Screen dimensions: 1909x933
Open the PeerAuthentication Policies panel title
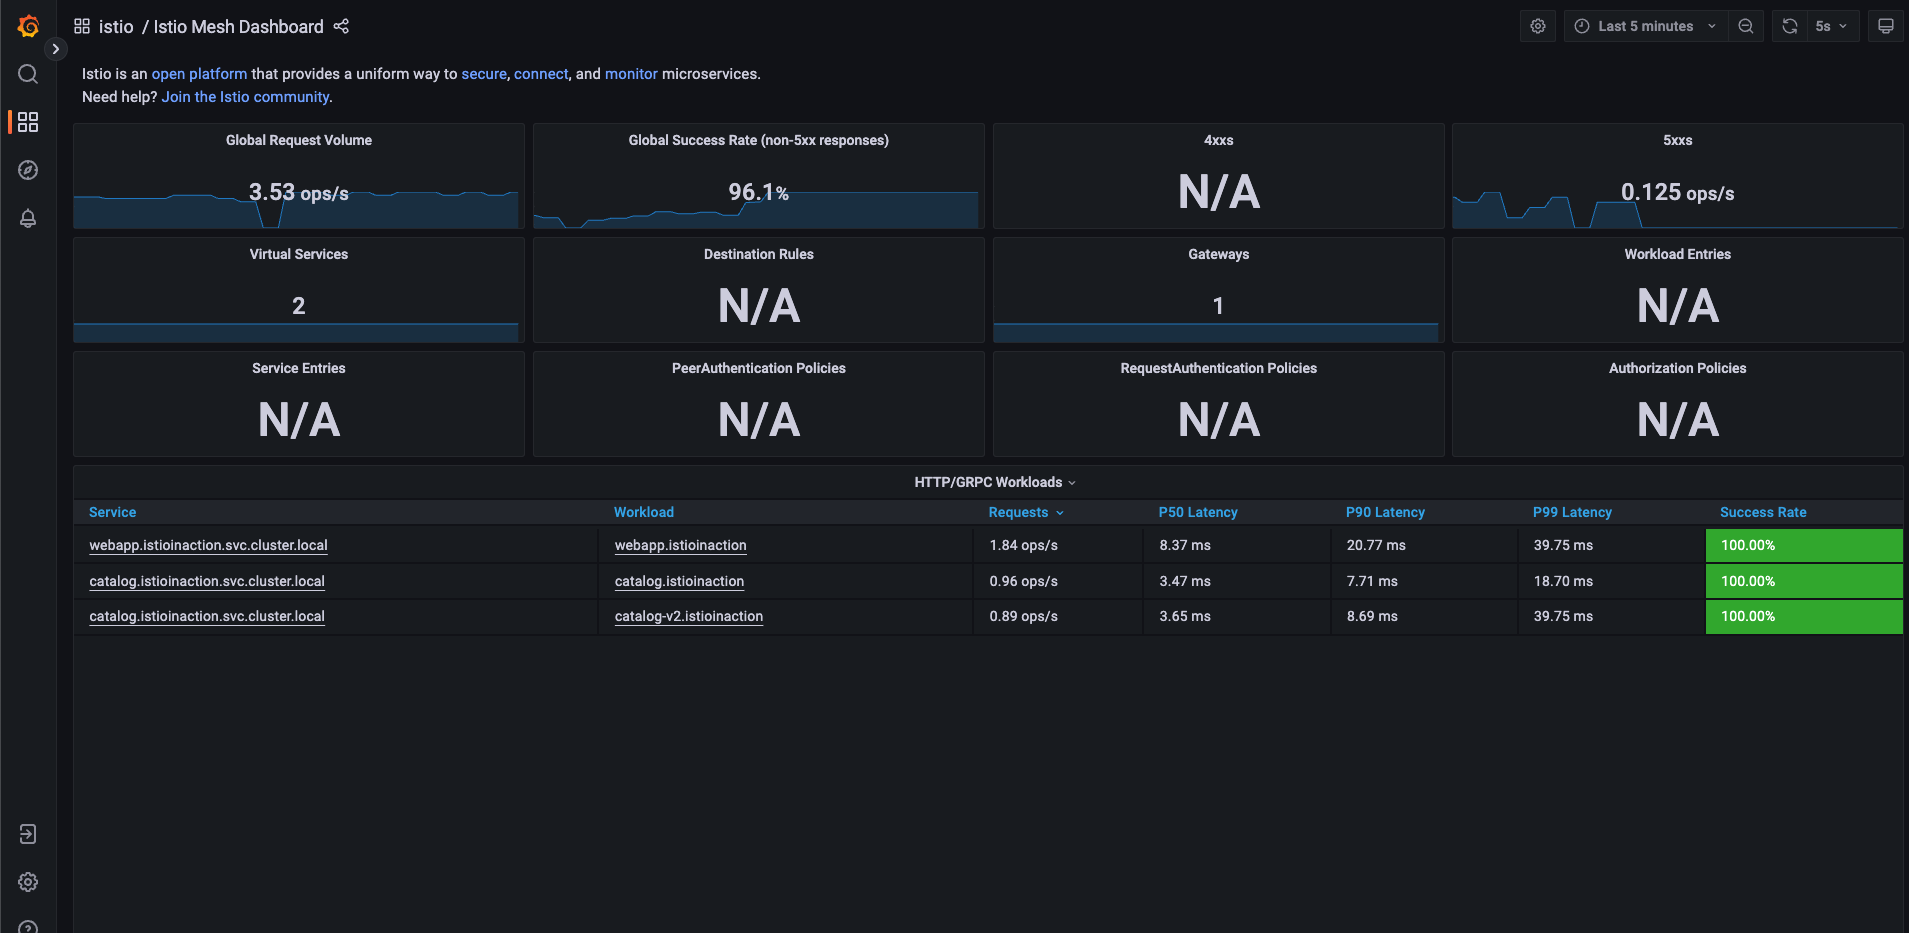pos(759,368)
